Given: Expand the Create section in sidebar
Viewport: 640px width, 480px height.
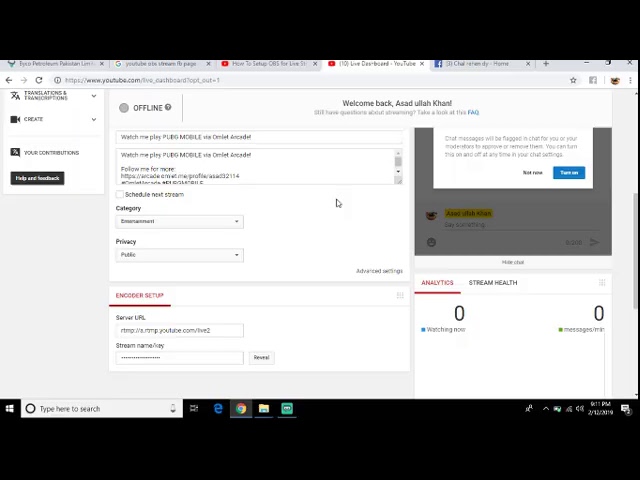Looking at the screenshot, I should coord(93,119).
